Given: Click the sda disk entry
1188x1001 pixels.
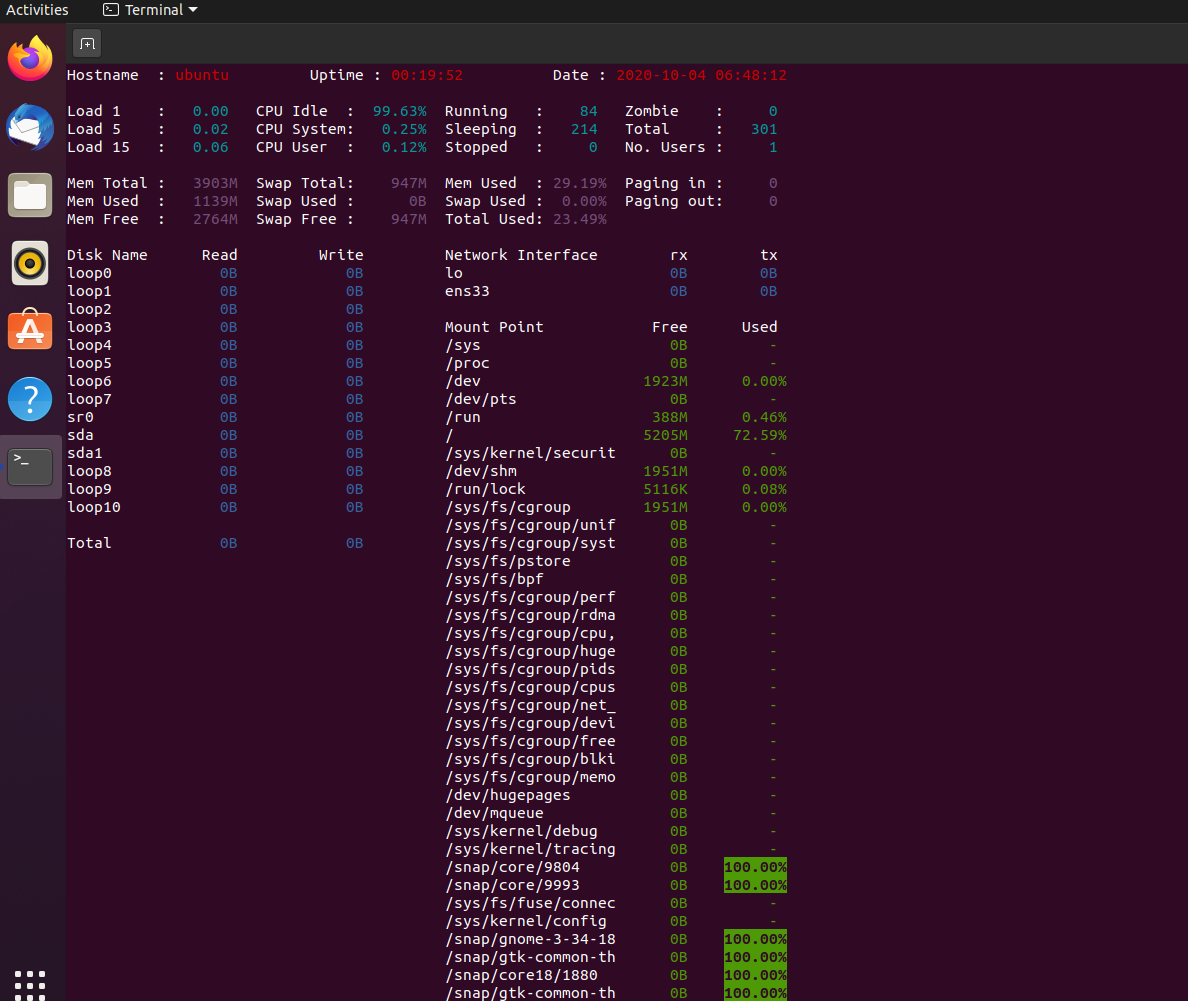Looking at the screenshot, I should [x=80, y=435].
